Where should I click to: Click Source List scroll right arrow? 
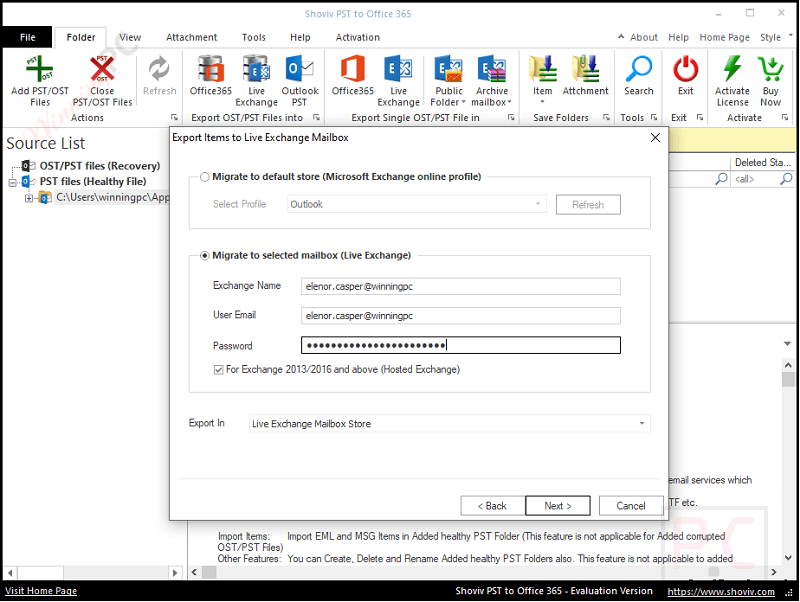pos(175,573)
